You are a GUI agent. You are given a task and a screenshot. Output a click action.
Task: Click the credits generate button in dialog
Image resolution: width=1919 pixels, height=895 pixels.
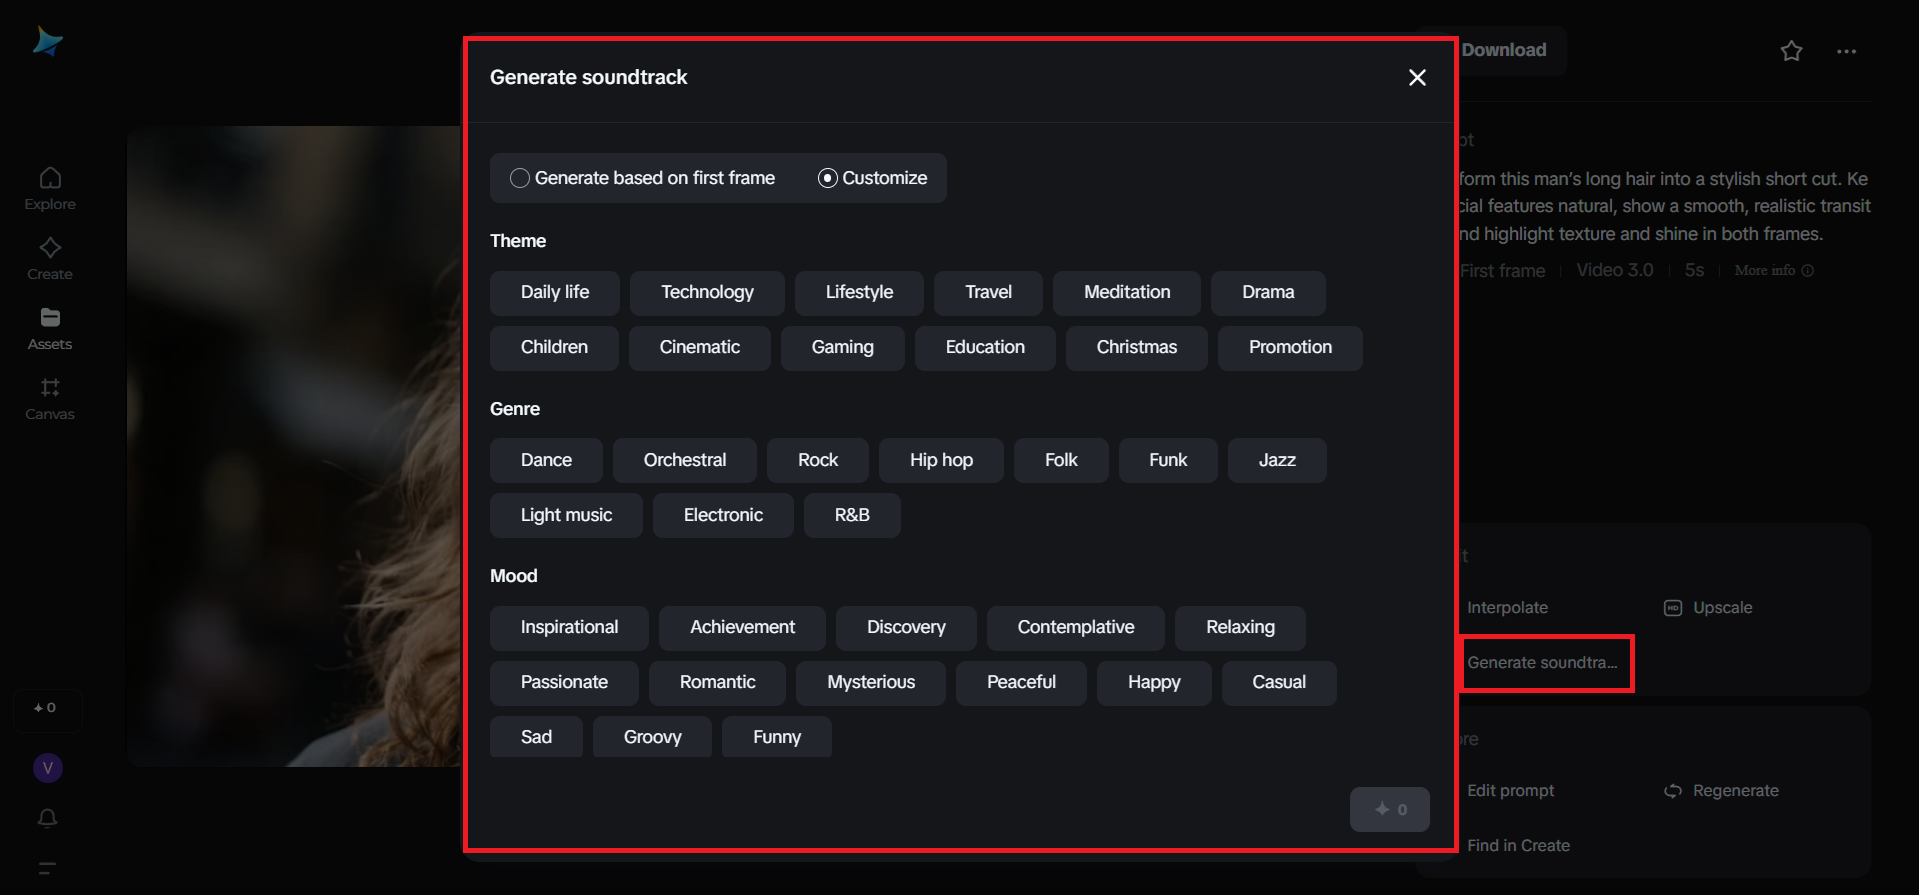click(1389, 810)
